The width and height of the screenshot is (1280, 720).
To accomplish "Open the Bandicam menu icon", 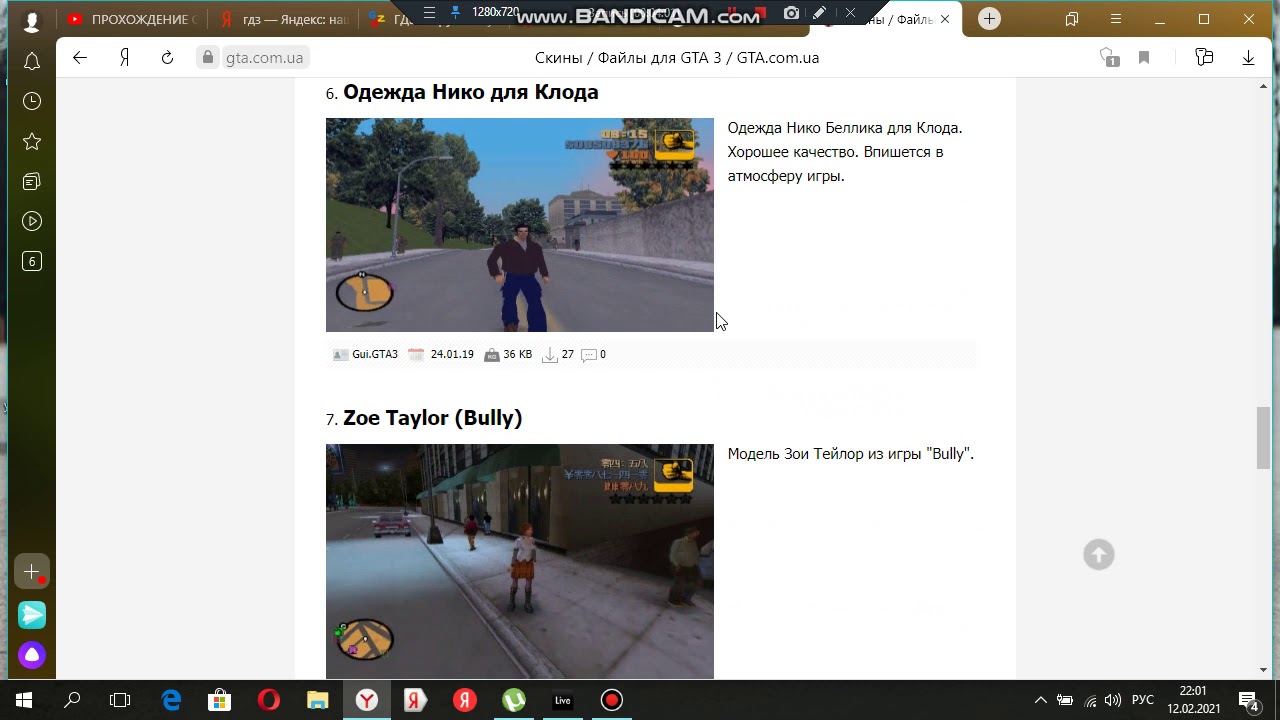I will pos(429,13).
